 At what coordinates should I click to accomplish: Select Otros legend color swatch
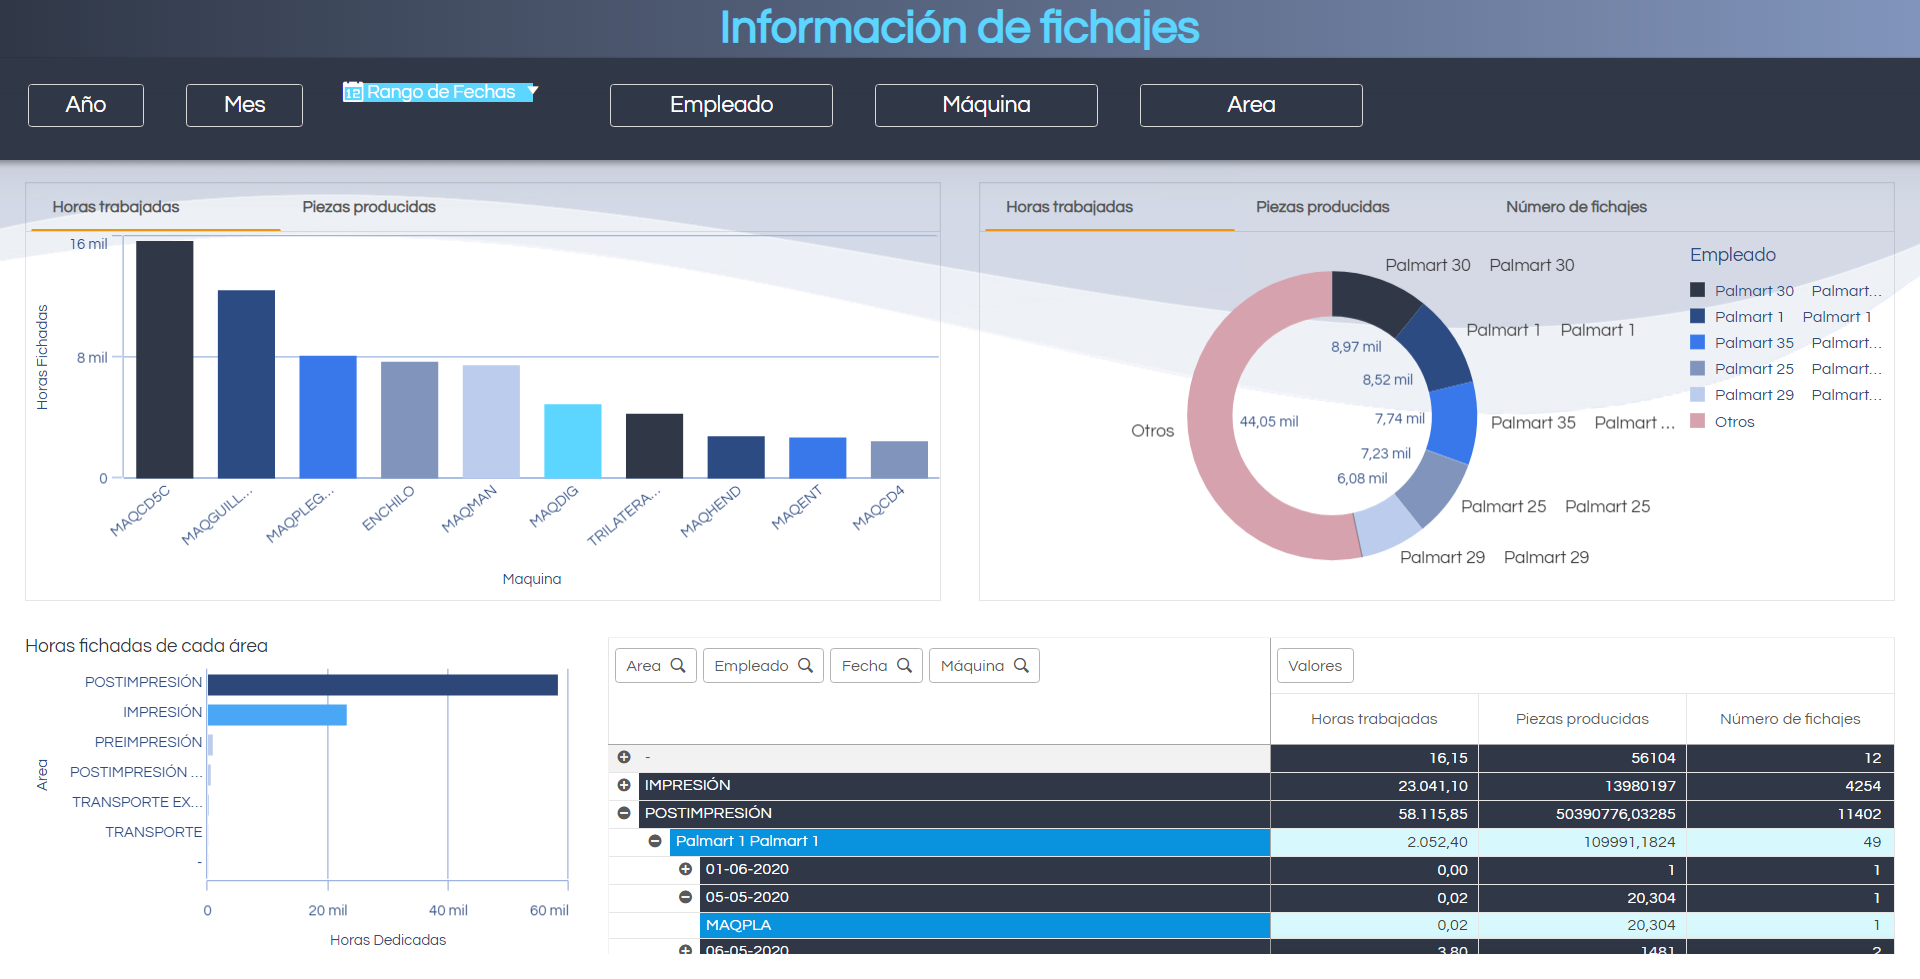pos(1697,421)
